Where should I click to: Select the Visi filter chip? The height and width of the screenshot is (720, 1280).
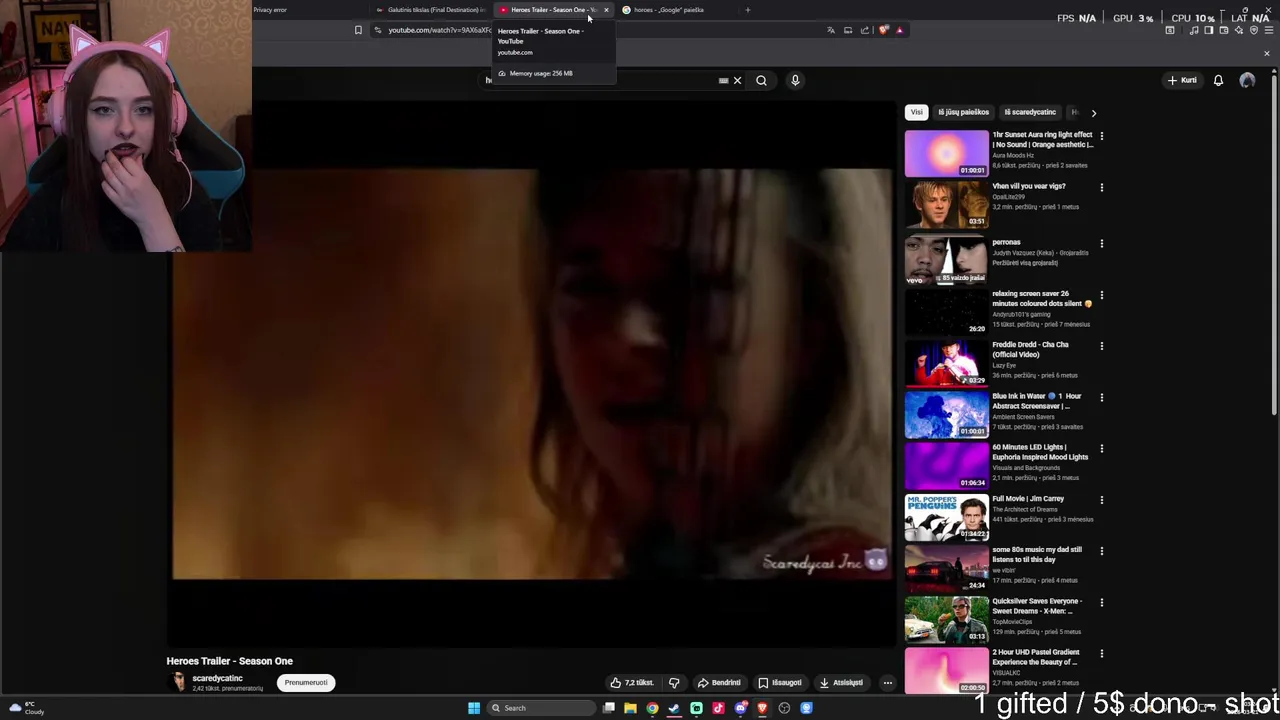[x=916, y=112]
